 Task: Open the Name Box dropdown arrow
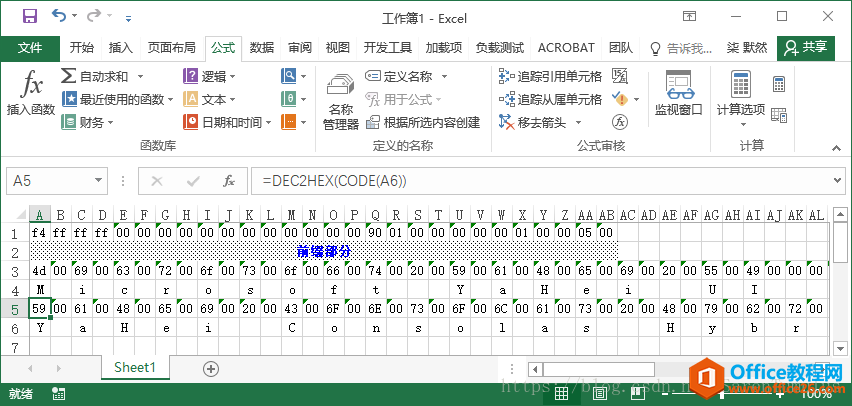point(99,181)
